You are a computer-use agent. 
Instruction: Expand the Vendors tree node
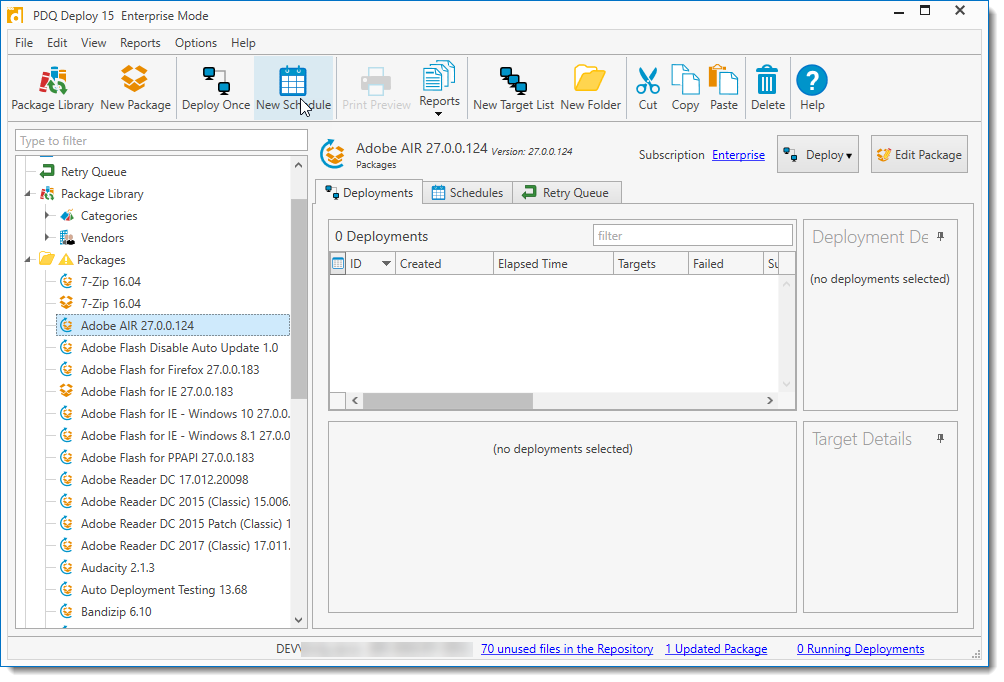click(x=47, y=238)
